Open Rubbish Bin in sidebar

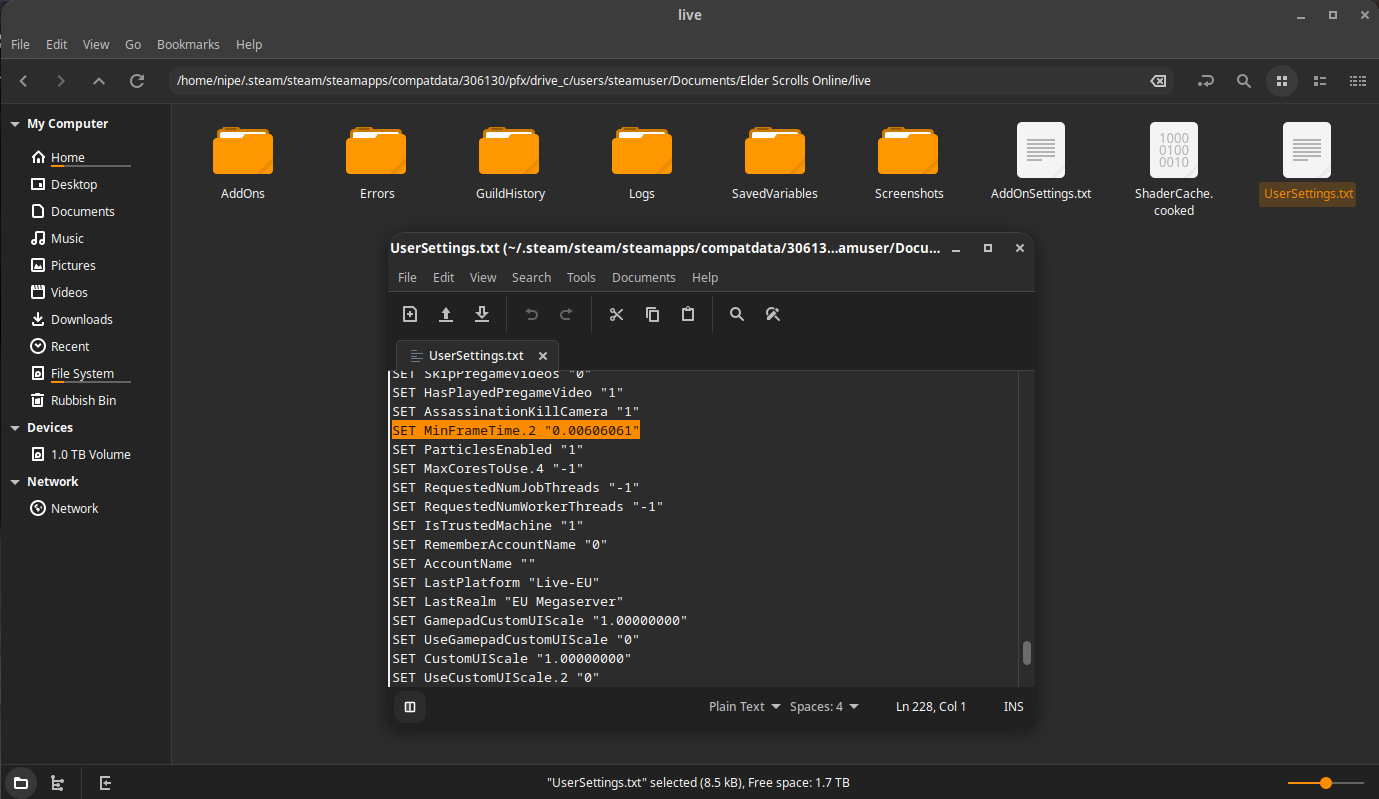[86, 401]
